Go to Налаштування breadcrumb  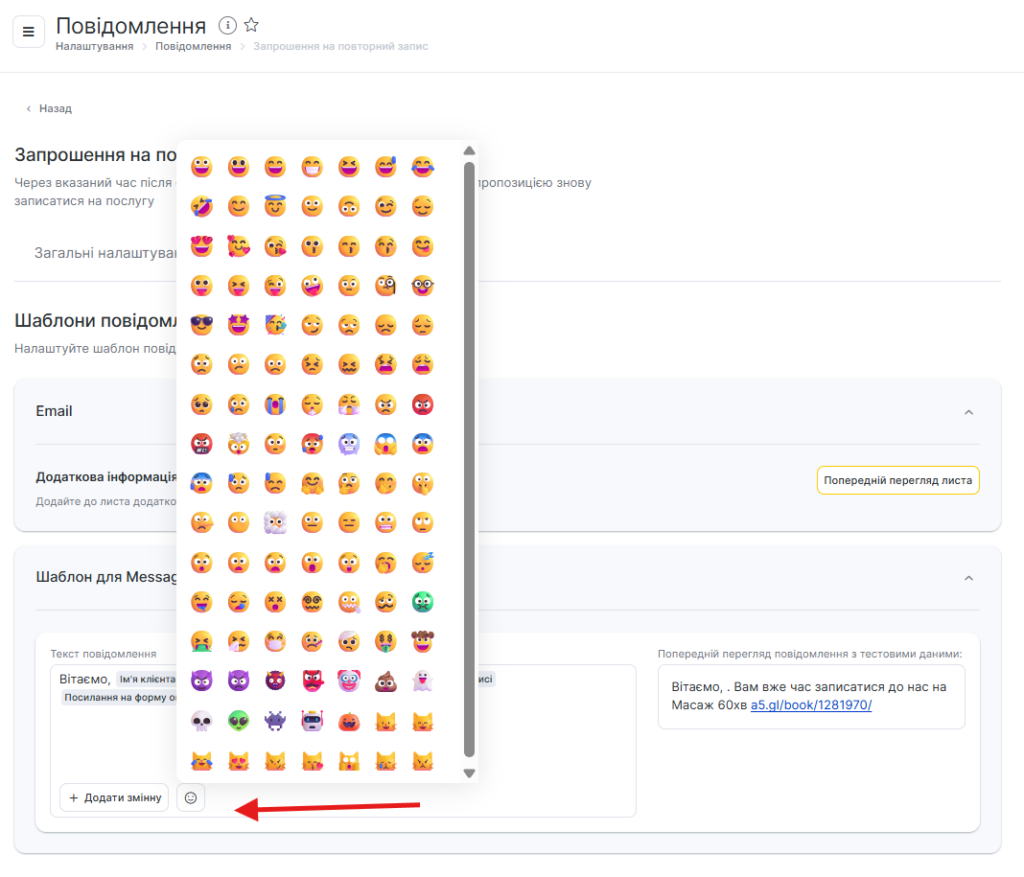point(94,46)
